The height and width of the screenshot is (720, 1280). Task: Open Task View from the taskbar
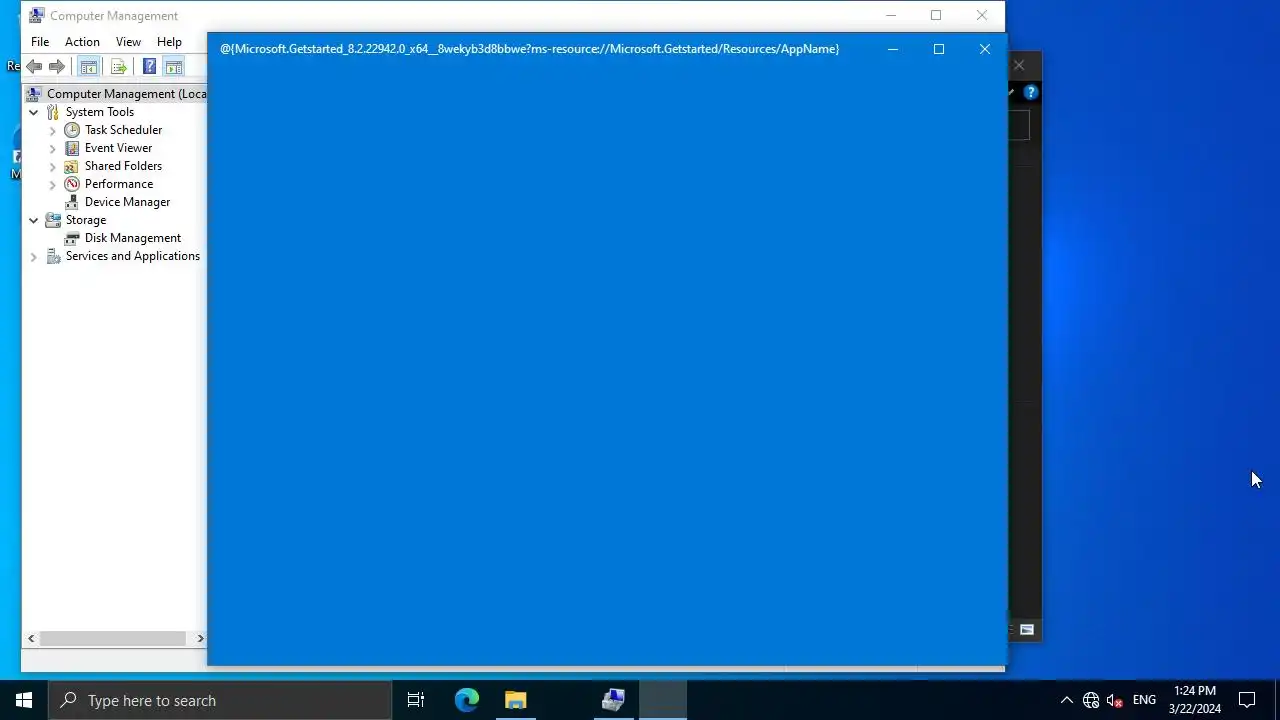tap(416, 700)
